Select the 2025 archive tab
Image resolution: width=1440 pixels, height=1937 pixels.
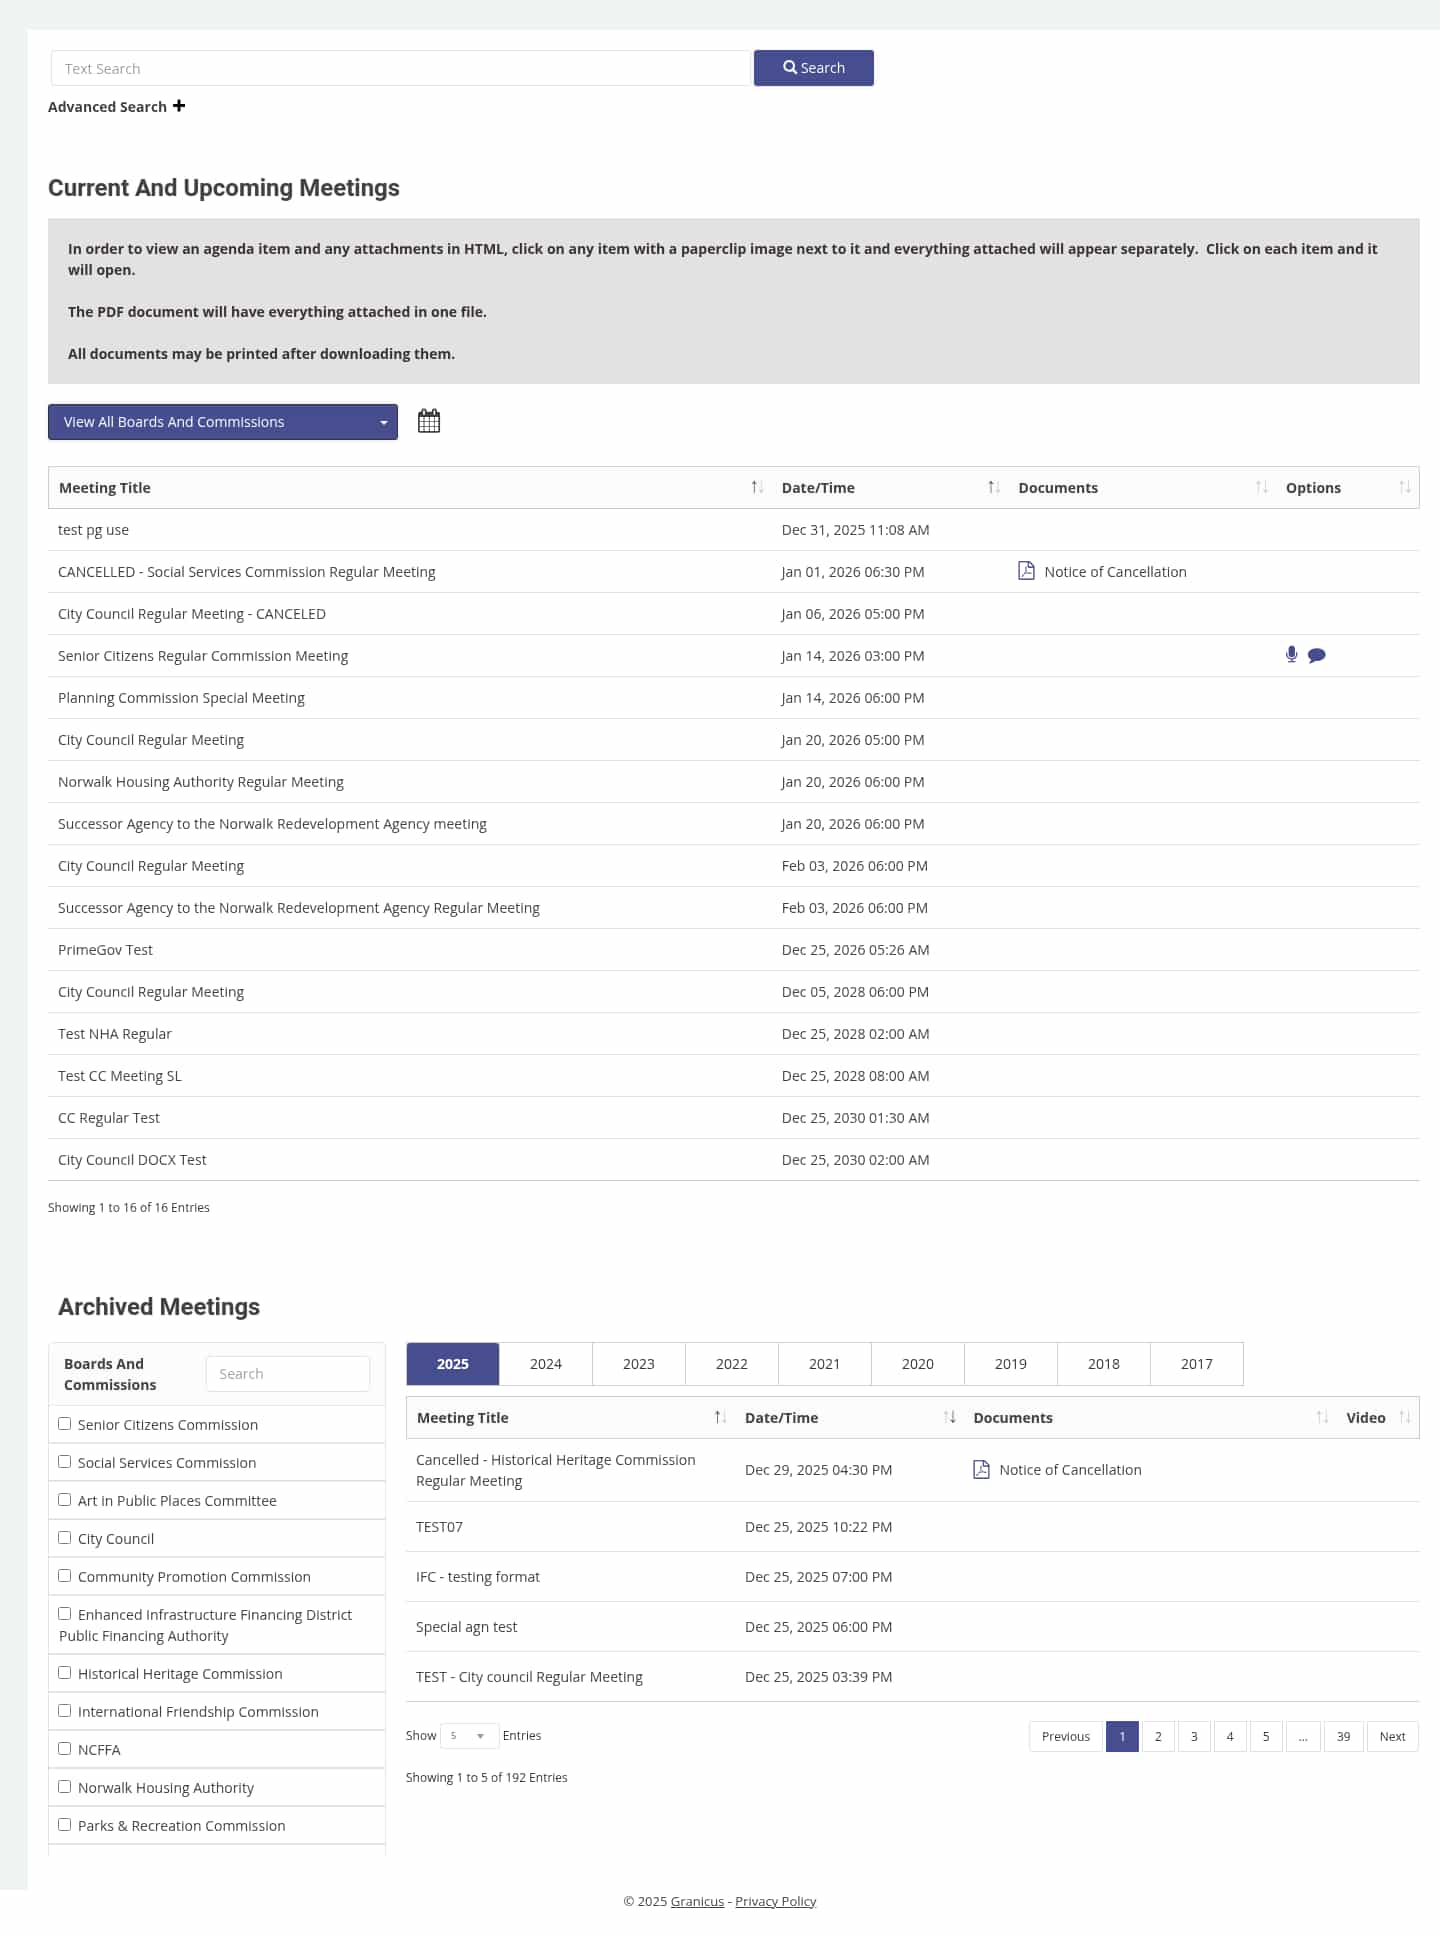pyautogui.click(x=453, y=1364)
